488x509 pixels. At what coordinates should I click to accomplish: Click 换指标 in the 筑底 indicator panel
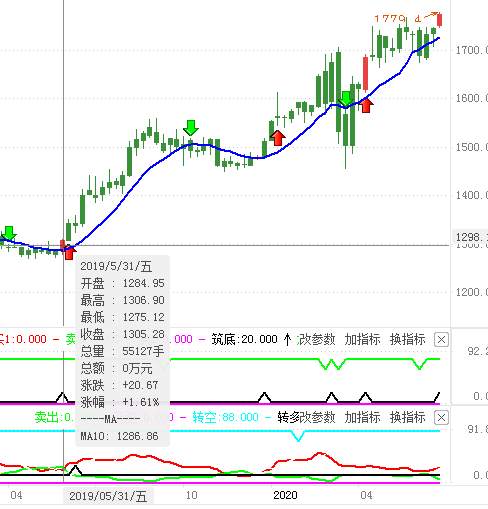click(x=408, y=339)
